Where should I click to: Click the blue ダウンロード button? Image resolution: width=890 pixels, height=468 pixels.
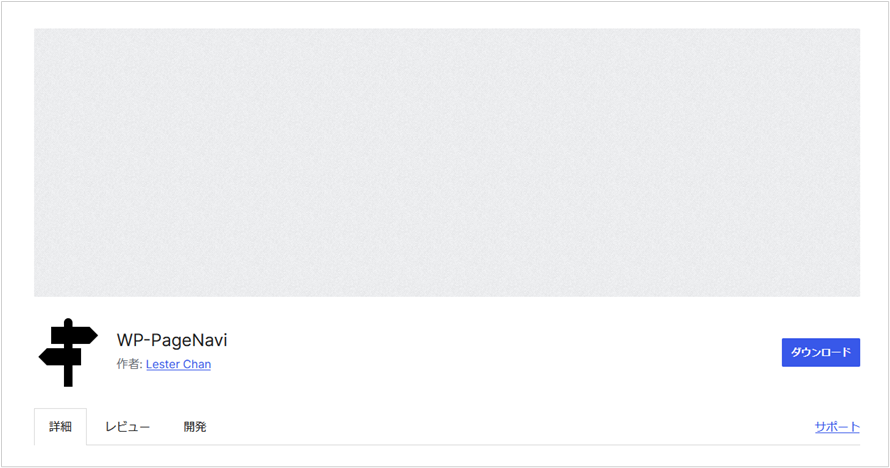pyautogui.click(x=821, y=352)
